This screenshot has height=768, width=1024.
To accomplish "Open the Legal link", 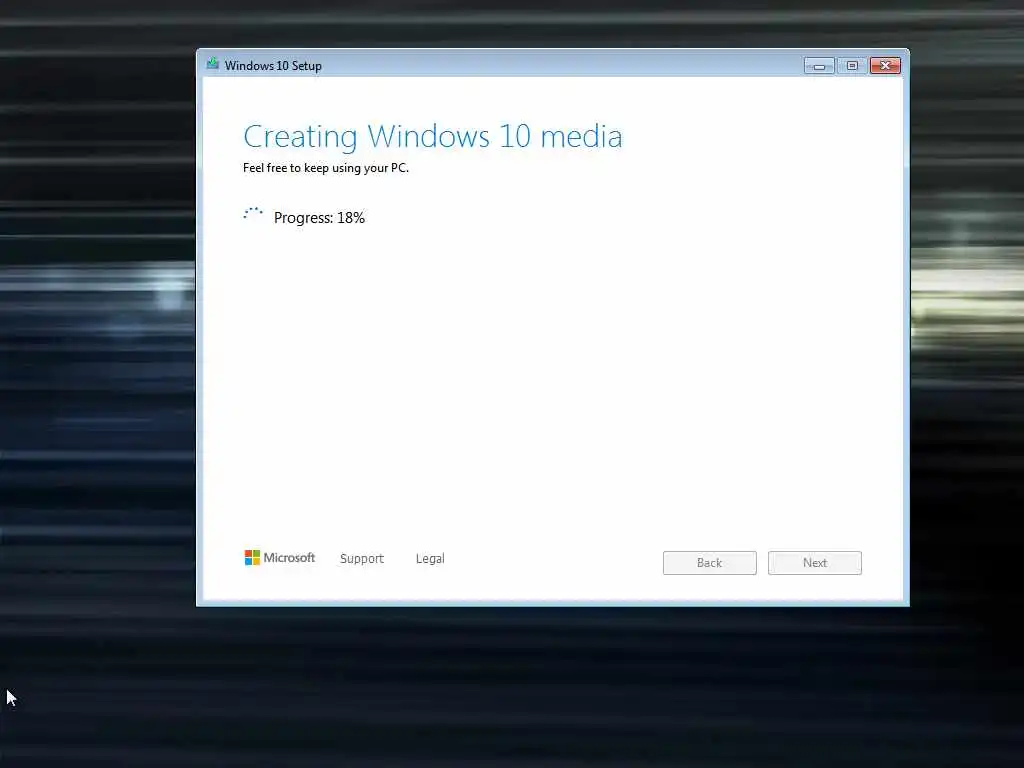I will point(430,559).
